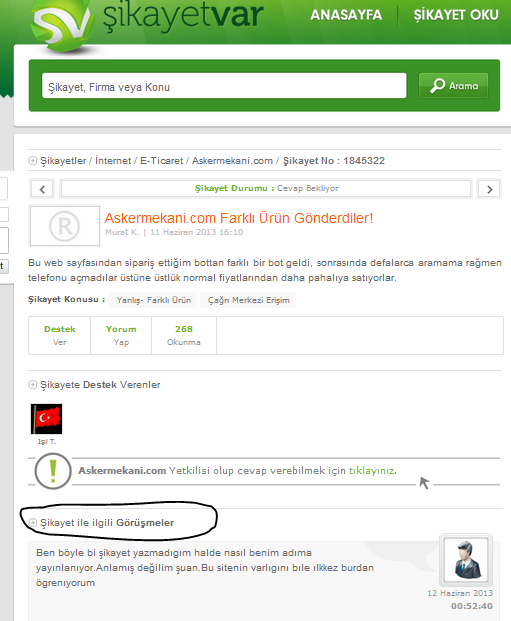Click the Arama search button
The height and width of the screenshot is (621, 511).
[x=454, y=86]
